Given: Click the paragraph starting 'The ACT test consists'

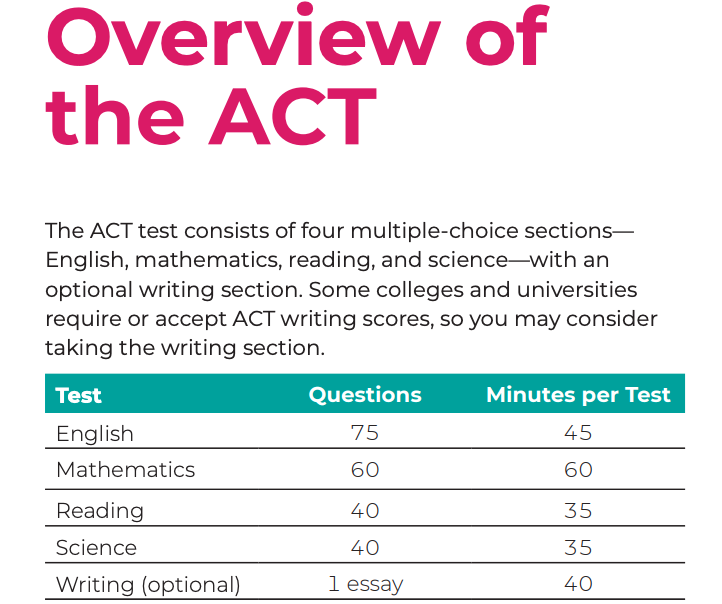Looking at the screenshot, I should [x=351, y=290].
